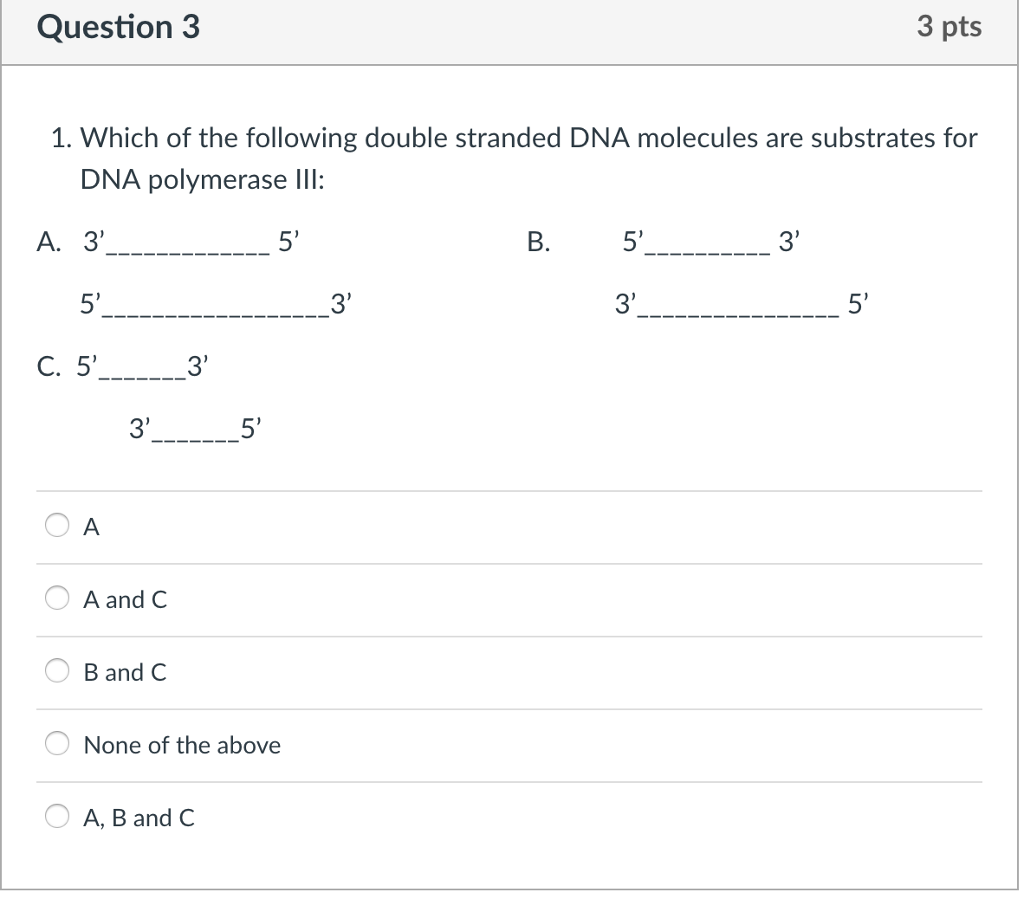This screenshot has width=1024, height=899.
Task: Click the divider line above answer A
Action: click(x=510, y=489)
